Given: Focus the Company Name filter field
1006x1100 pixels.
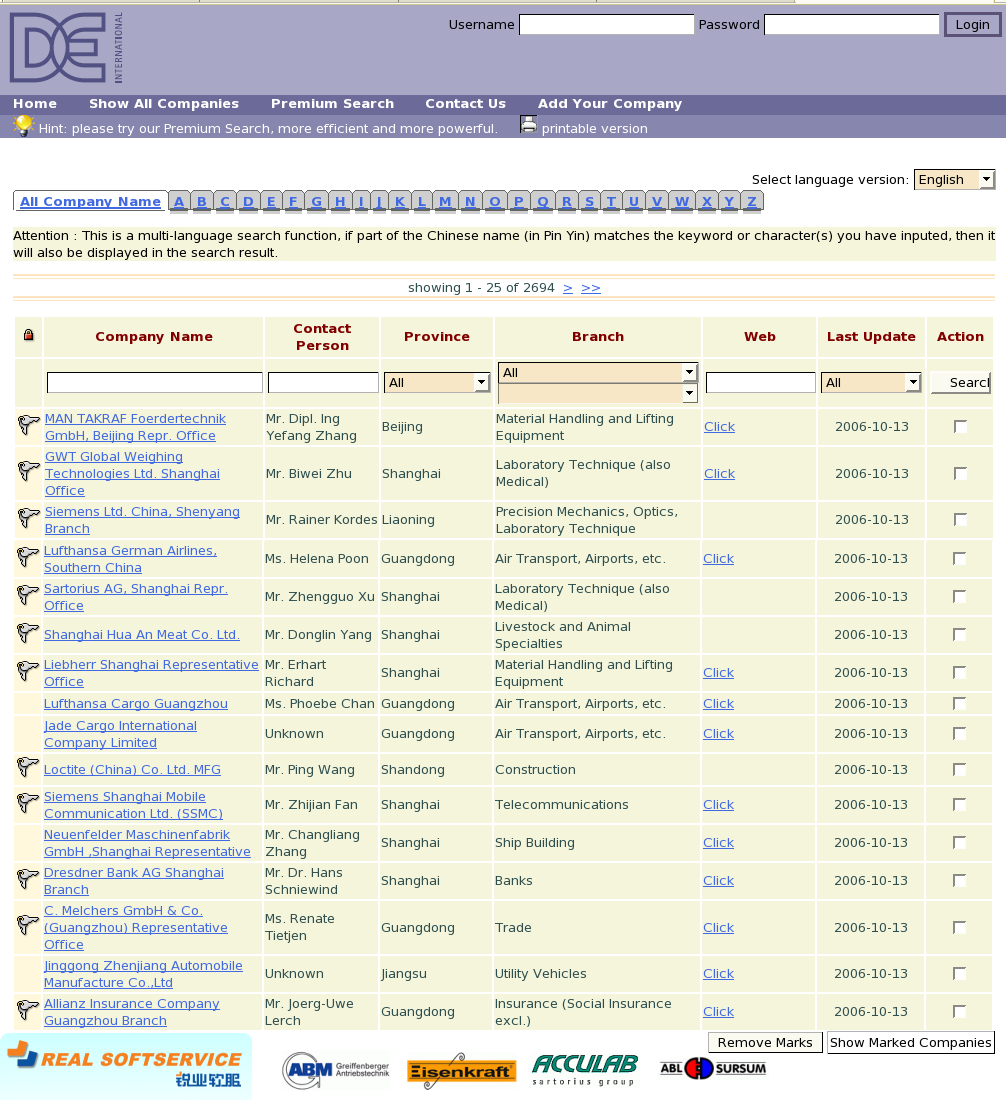Looking at the screenshot, I should (x=154, y=382).
